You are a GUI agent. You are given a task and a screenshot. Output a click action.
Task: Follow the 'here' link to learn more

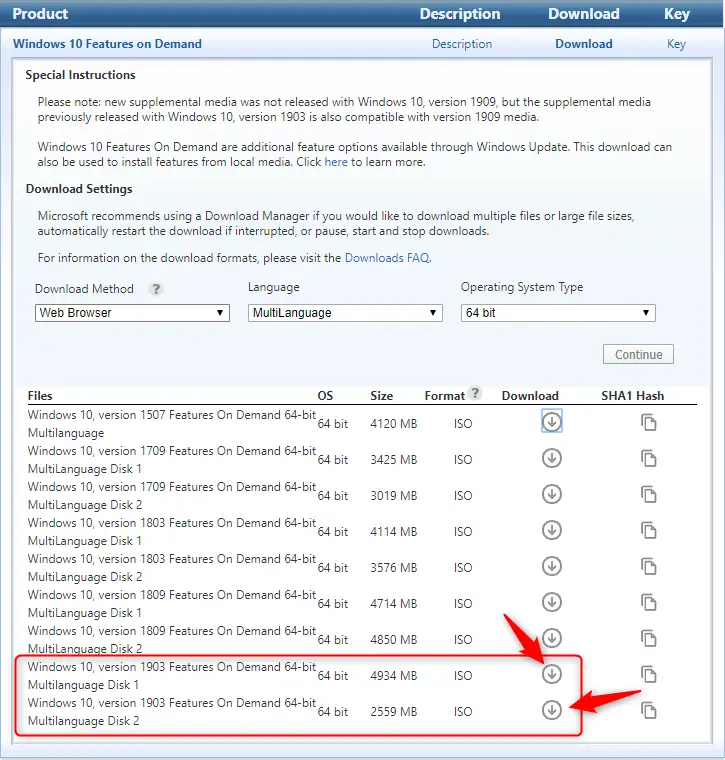coord(336,162)
